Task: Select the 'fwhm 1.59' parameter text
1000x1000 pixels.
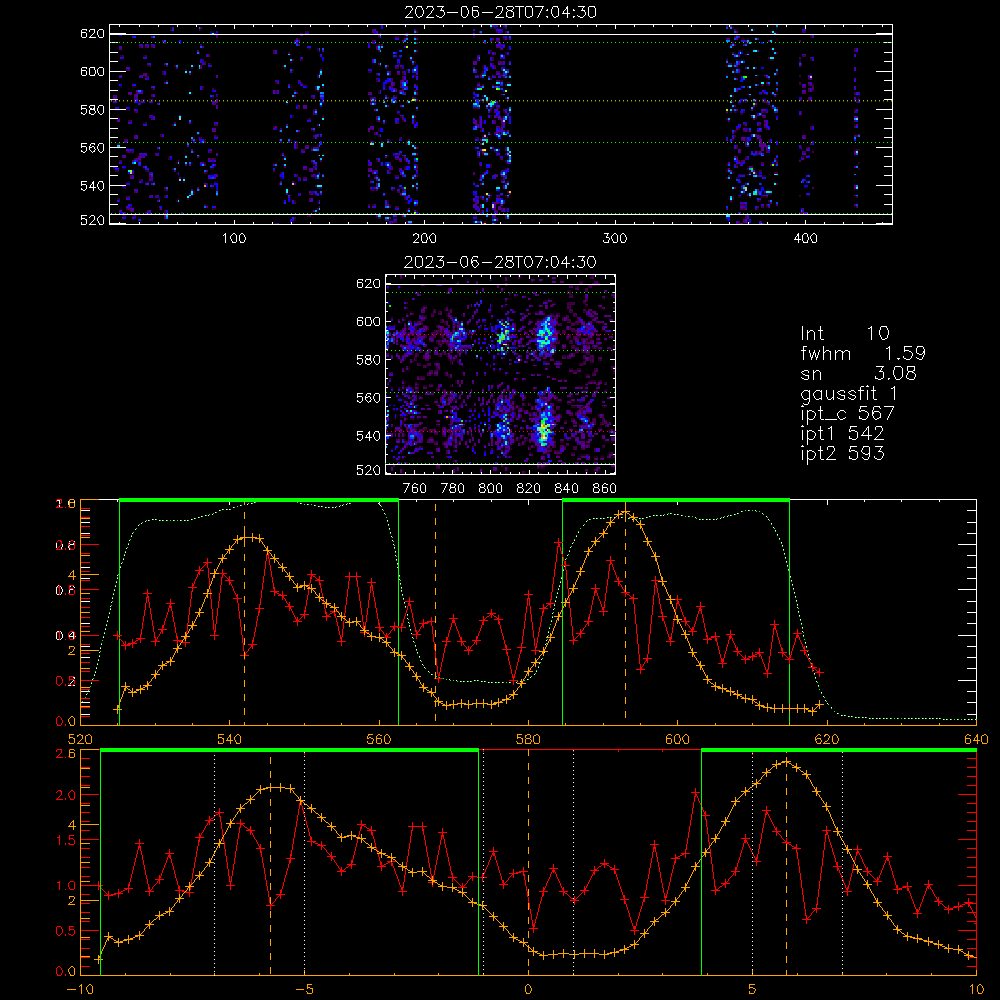Action: pyautogui.click(x=864, y=353)
